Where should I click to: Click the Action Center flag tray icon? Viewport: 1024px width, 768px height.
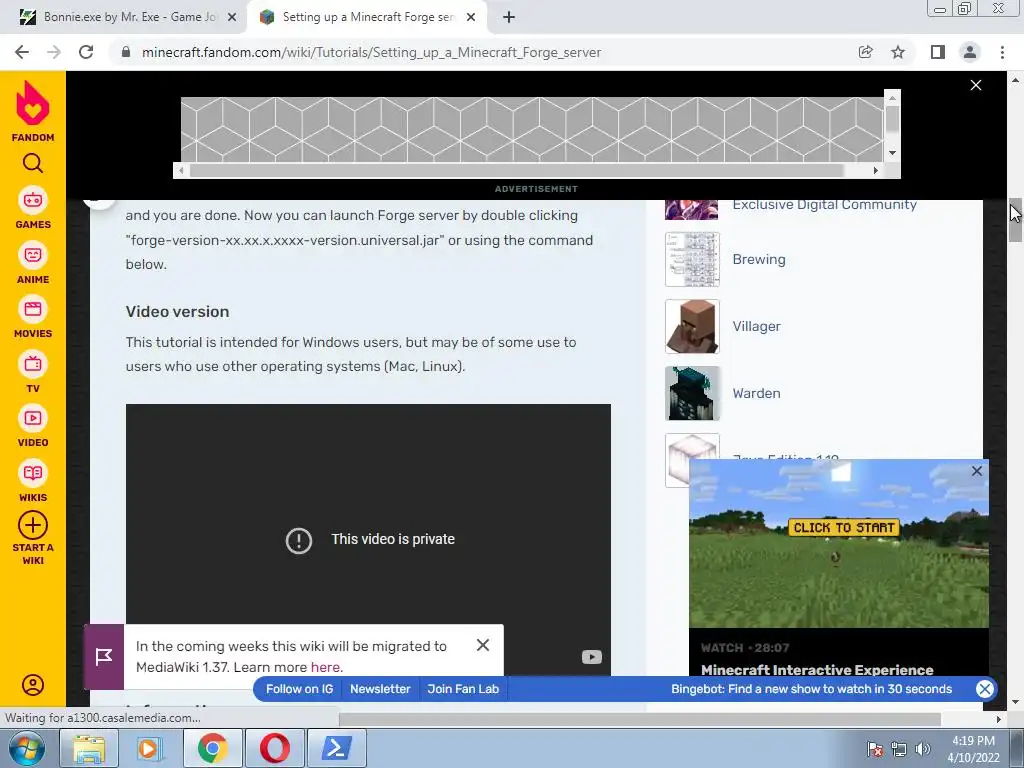pos(875,749)
